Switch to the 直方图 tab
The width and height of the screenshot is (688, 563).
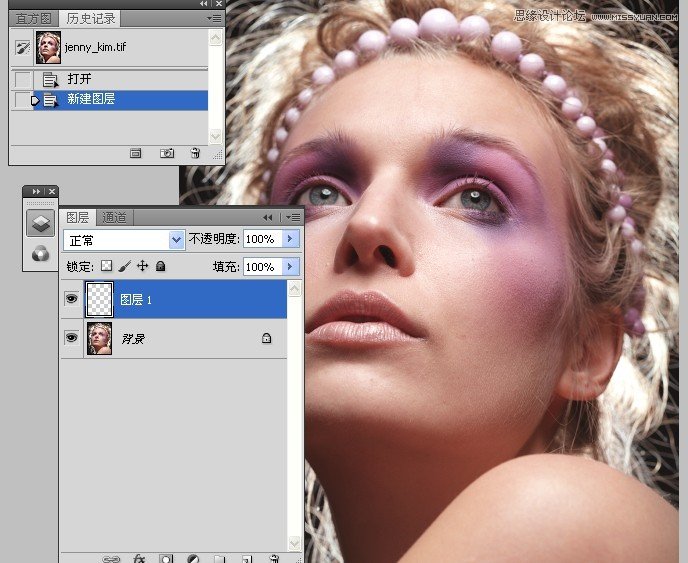pyautogui.click(x=34, y=18)
